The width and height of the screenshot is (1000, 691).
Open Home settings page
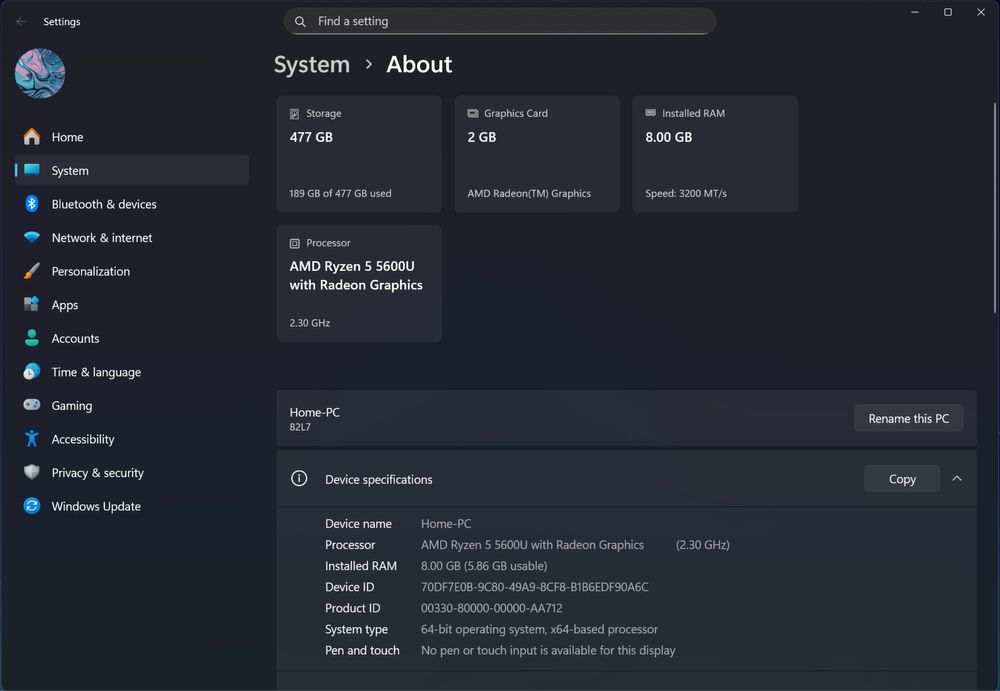pos(131,137)
